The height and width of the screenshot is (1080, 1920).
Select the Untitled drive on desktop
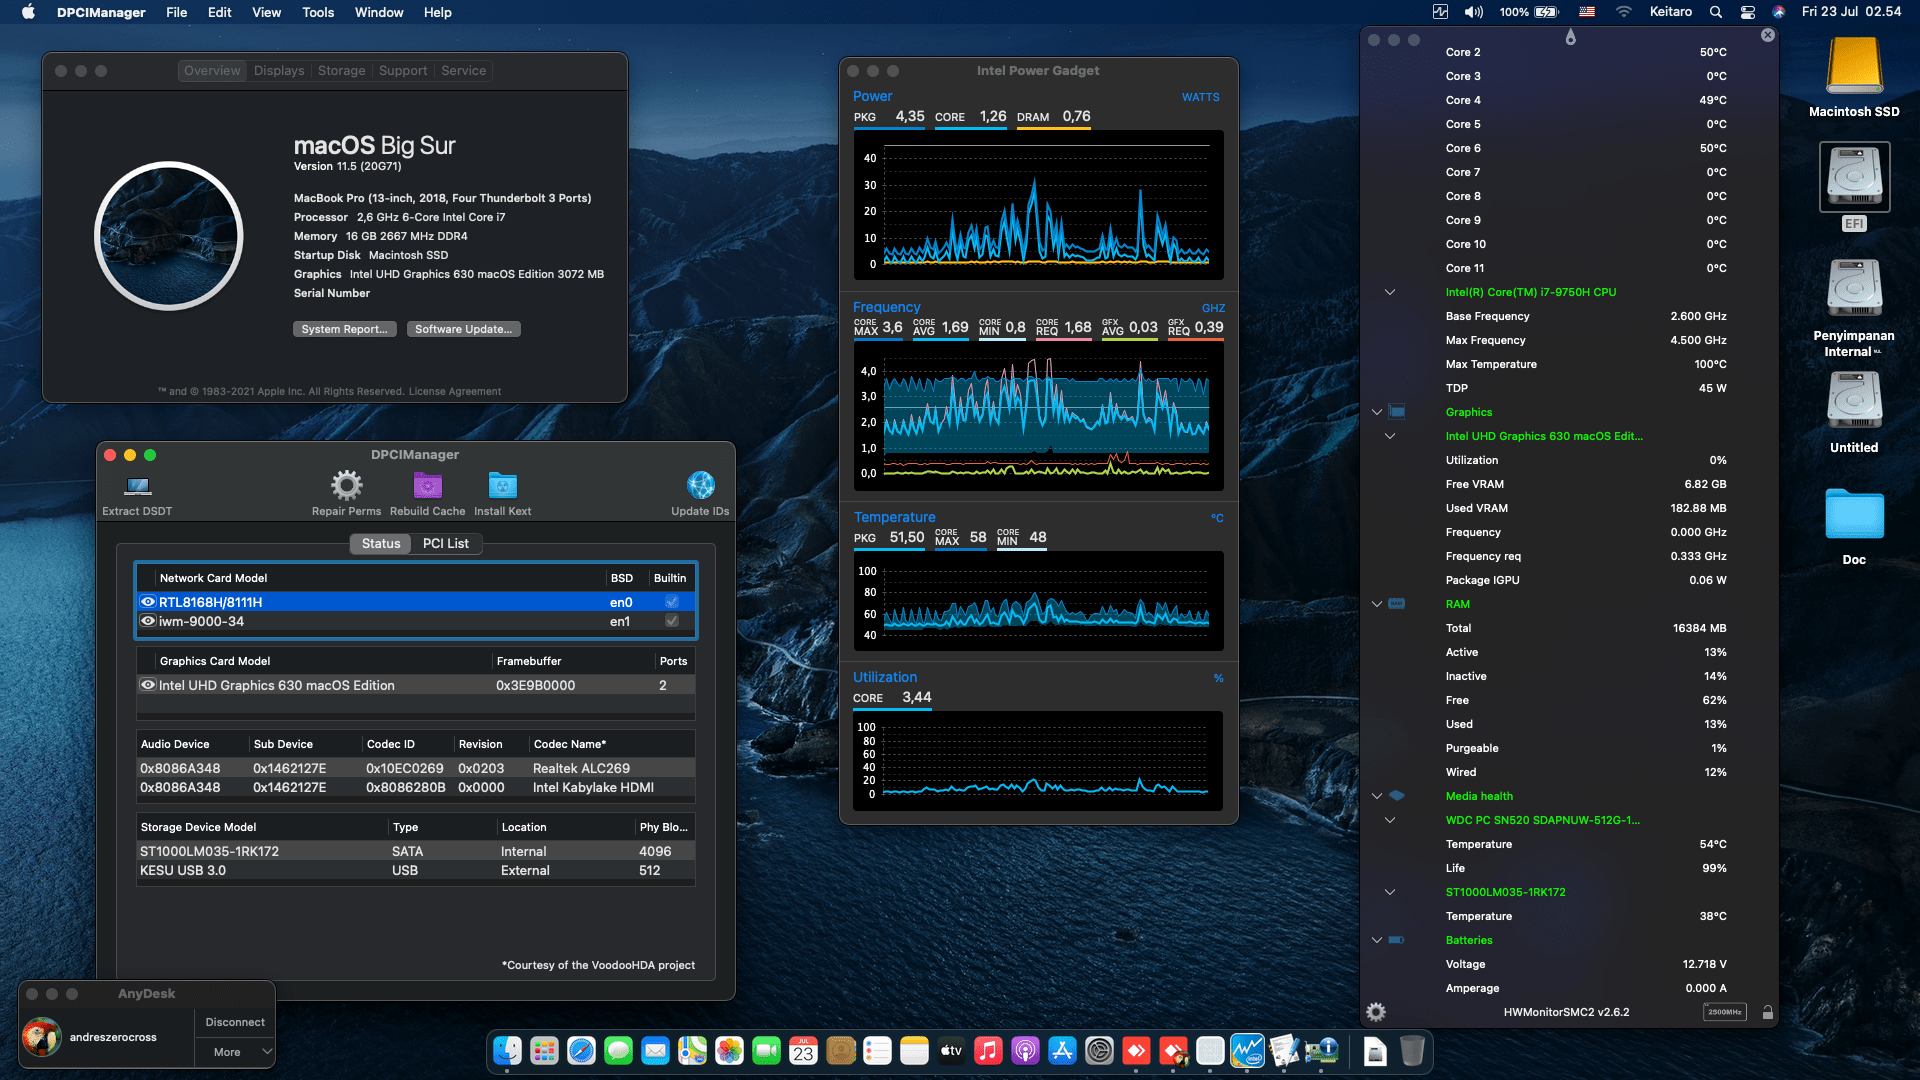pyautogui.click(x=1854, y=400)
